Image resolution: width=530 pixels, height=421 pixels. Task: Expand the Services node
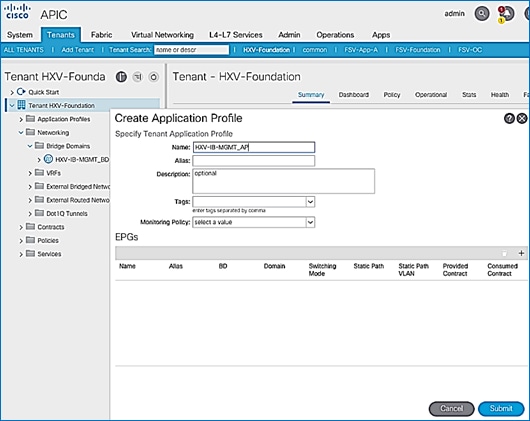click(21, 254)
